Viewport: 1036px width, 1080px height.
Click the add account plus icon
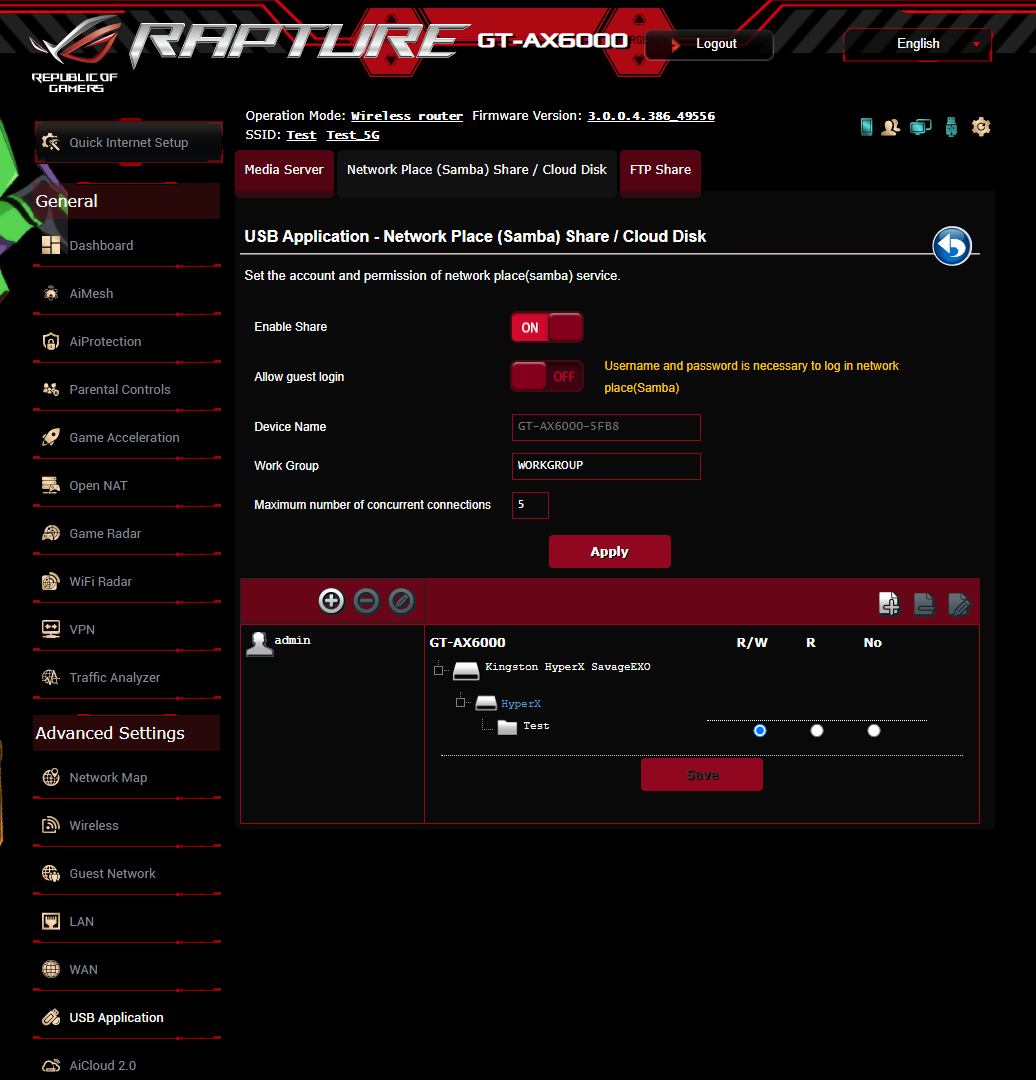tap(331, 601)
